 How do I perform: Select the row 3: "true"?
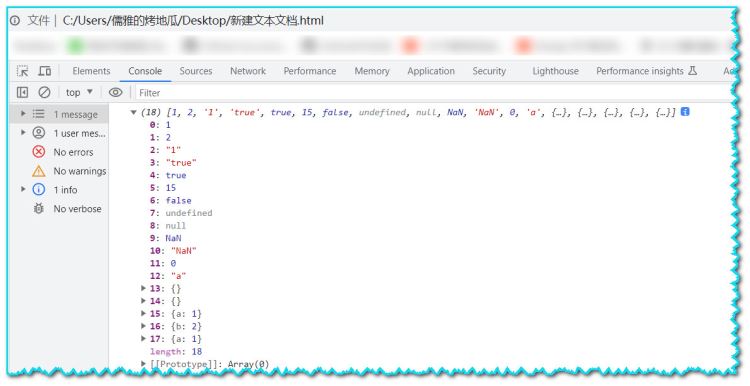click(173, 163)
